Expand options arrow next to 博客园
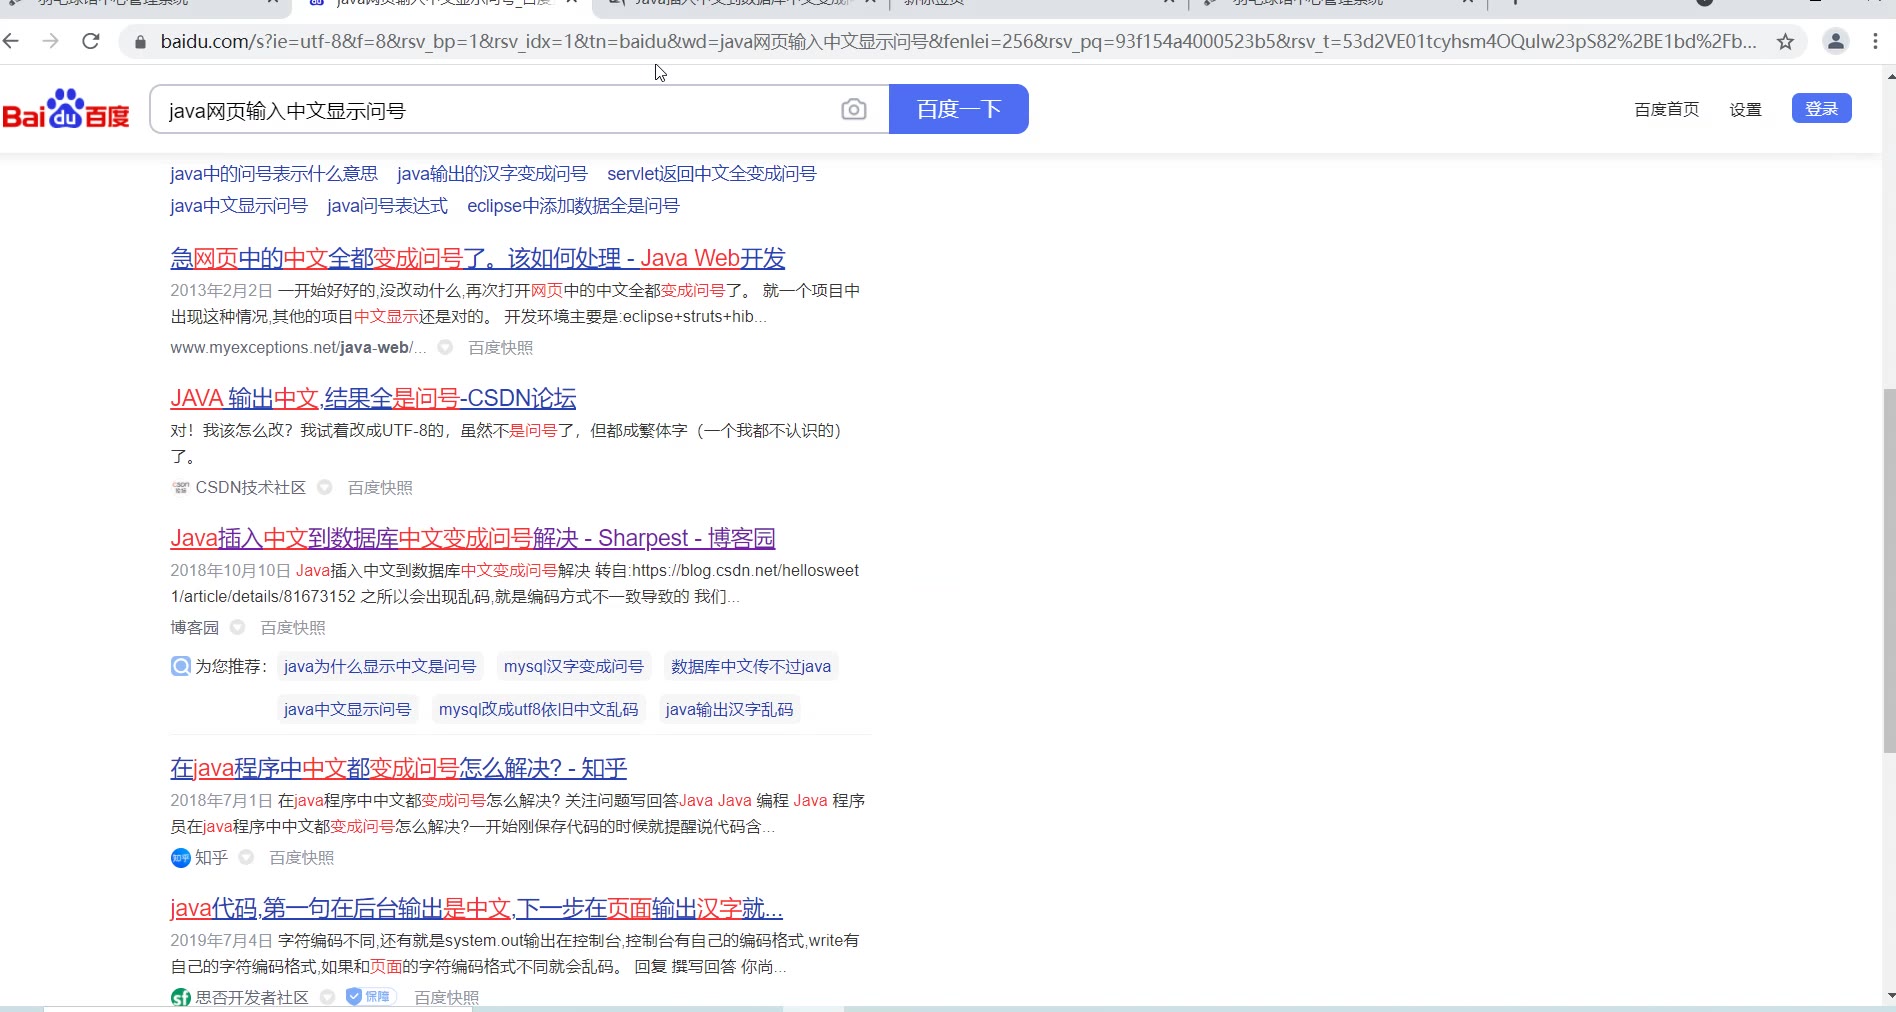Screen dimensions: 1896x1012 (238, 627)
